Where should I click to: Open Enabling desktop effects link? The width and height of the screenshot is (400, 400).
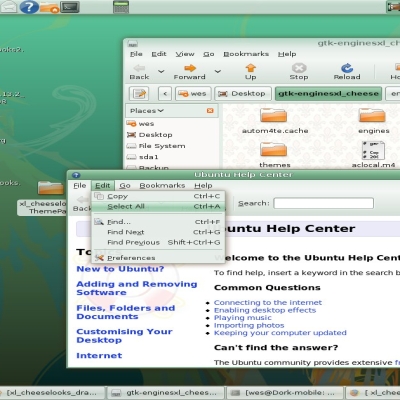point(265,310)
